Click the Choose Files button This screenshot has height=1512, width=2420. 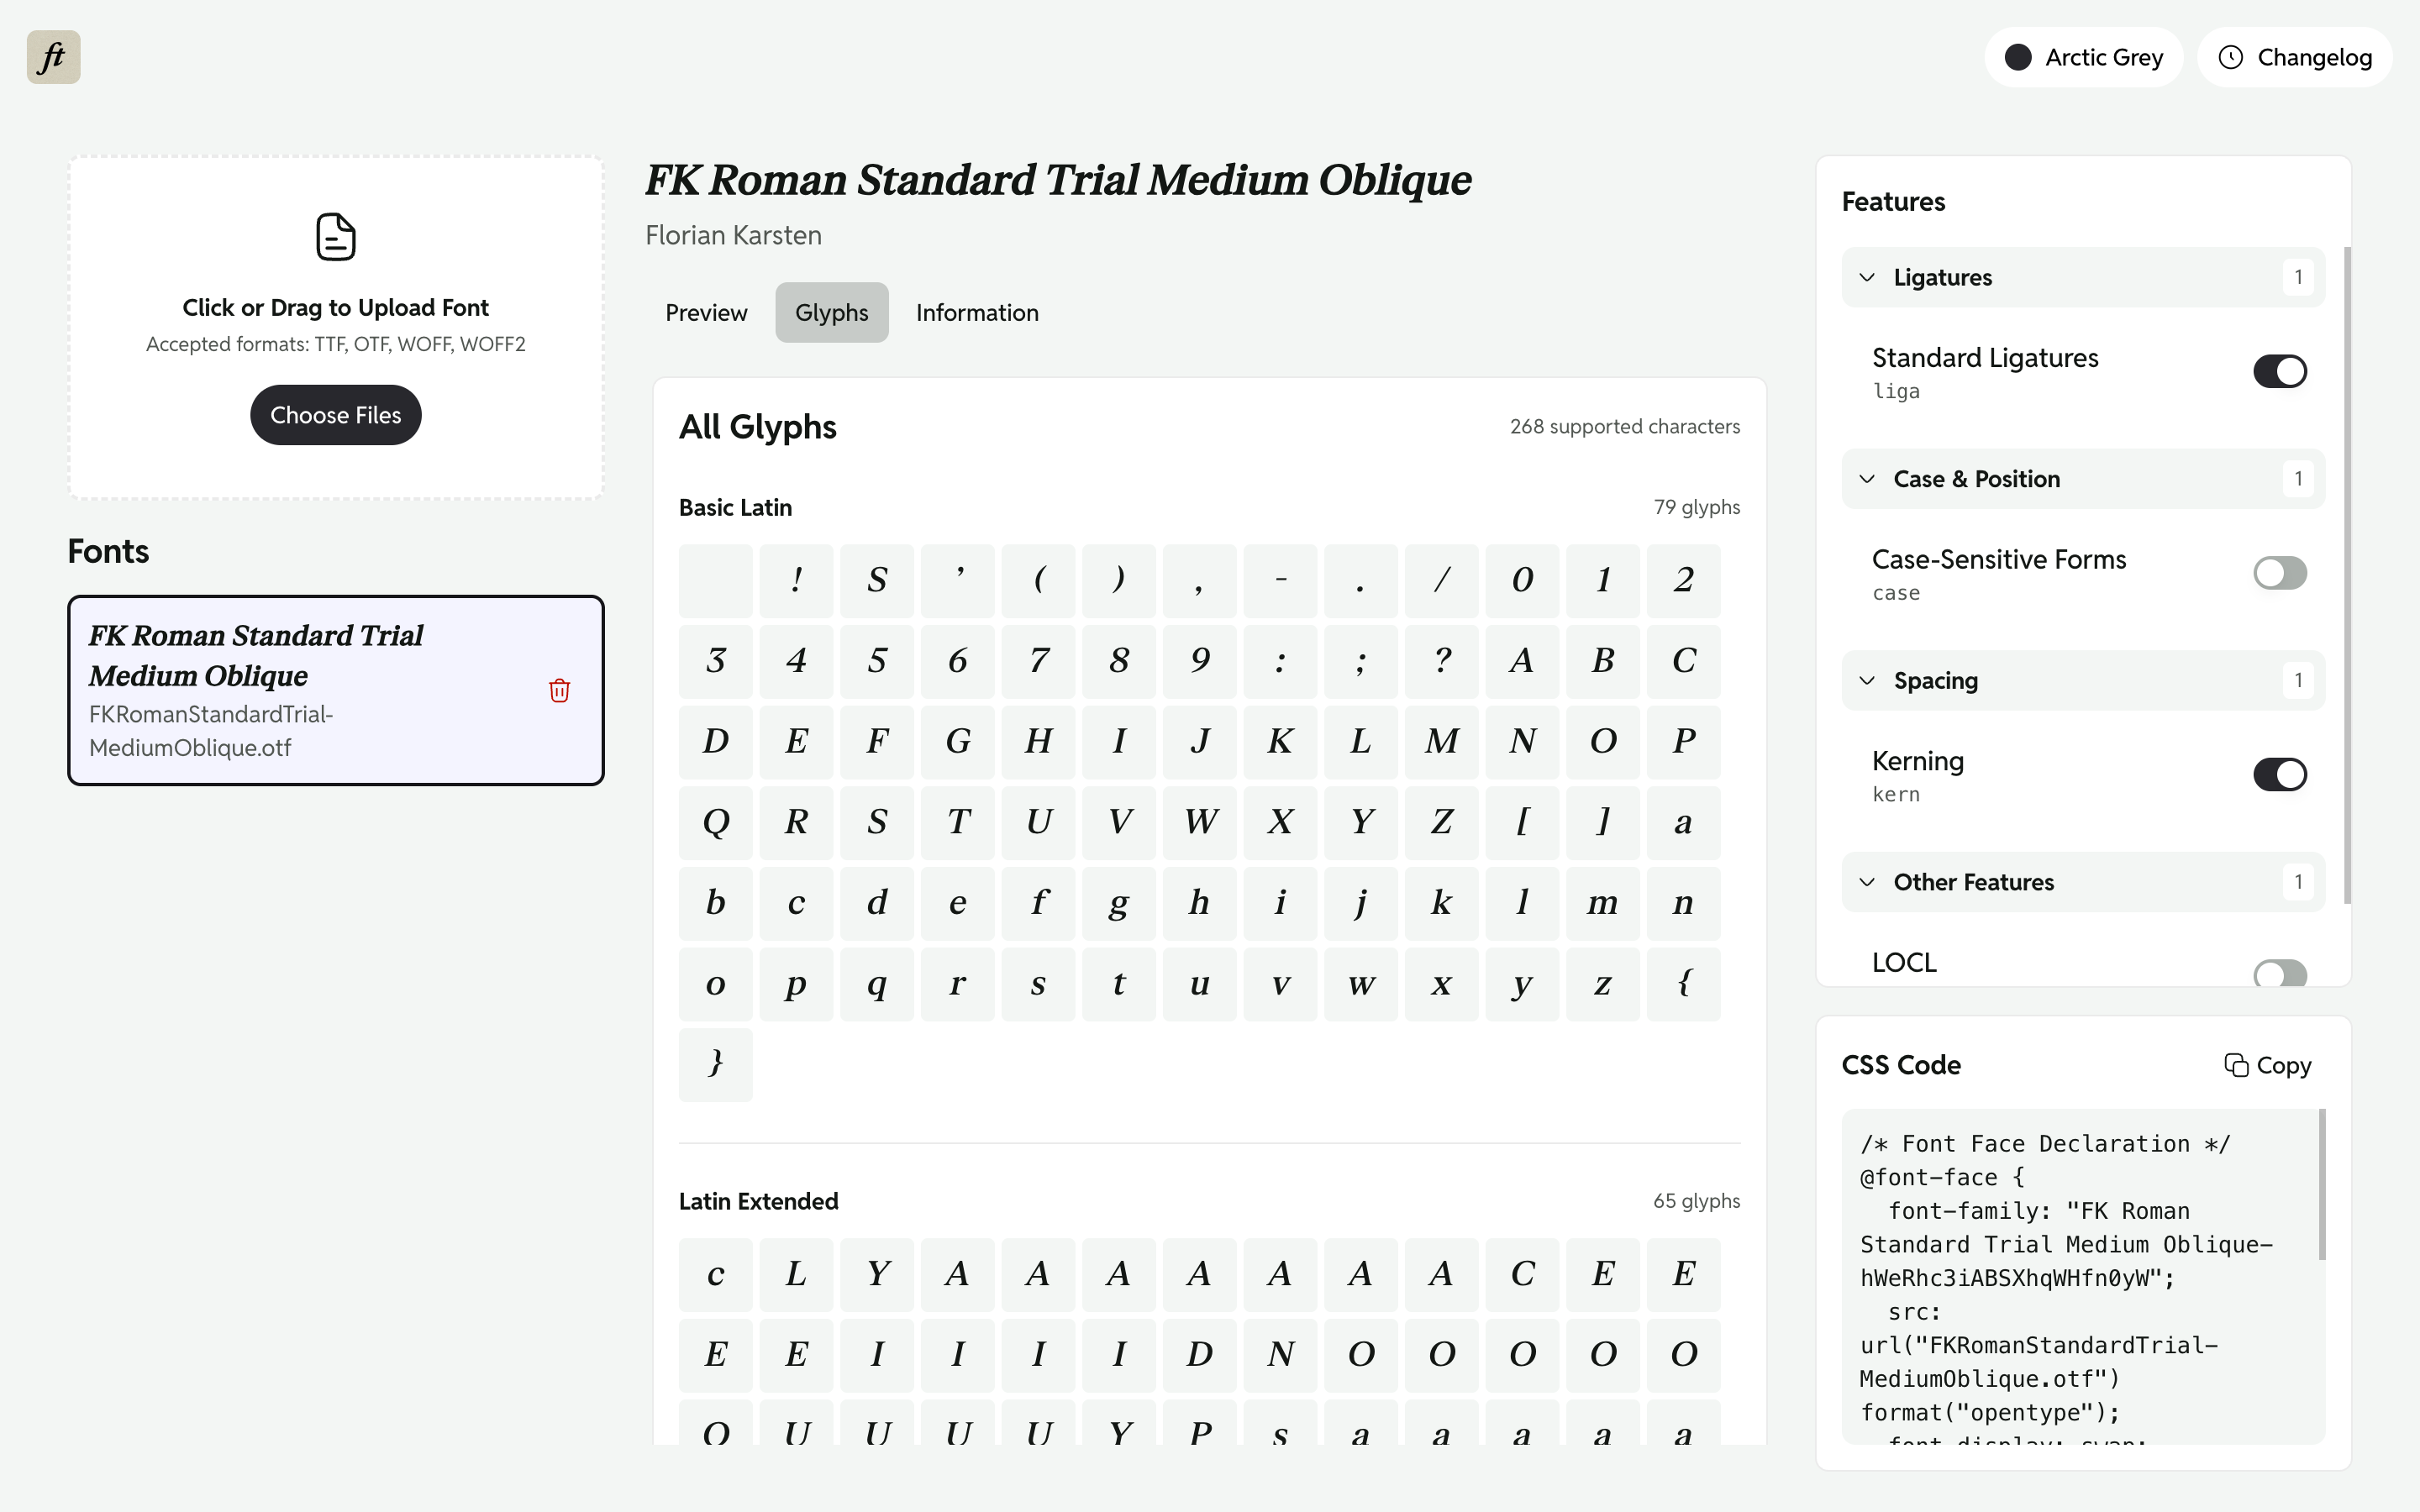coord(335,414)
